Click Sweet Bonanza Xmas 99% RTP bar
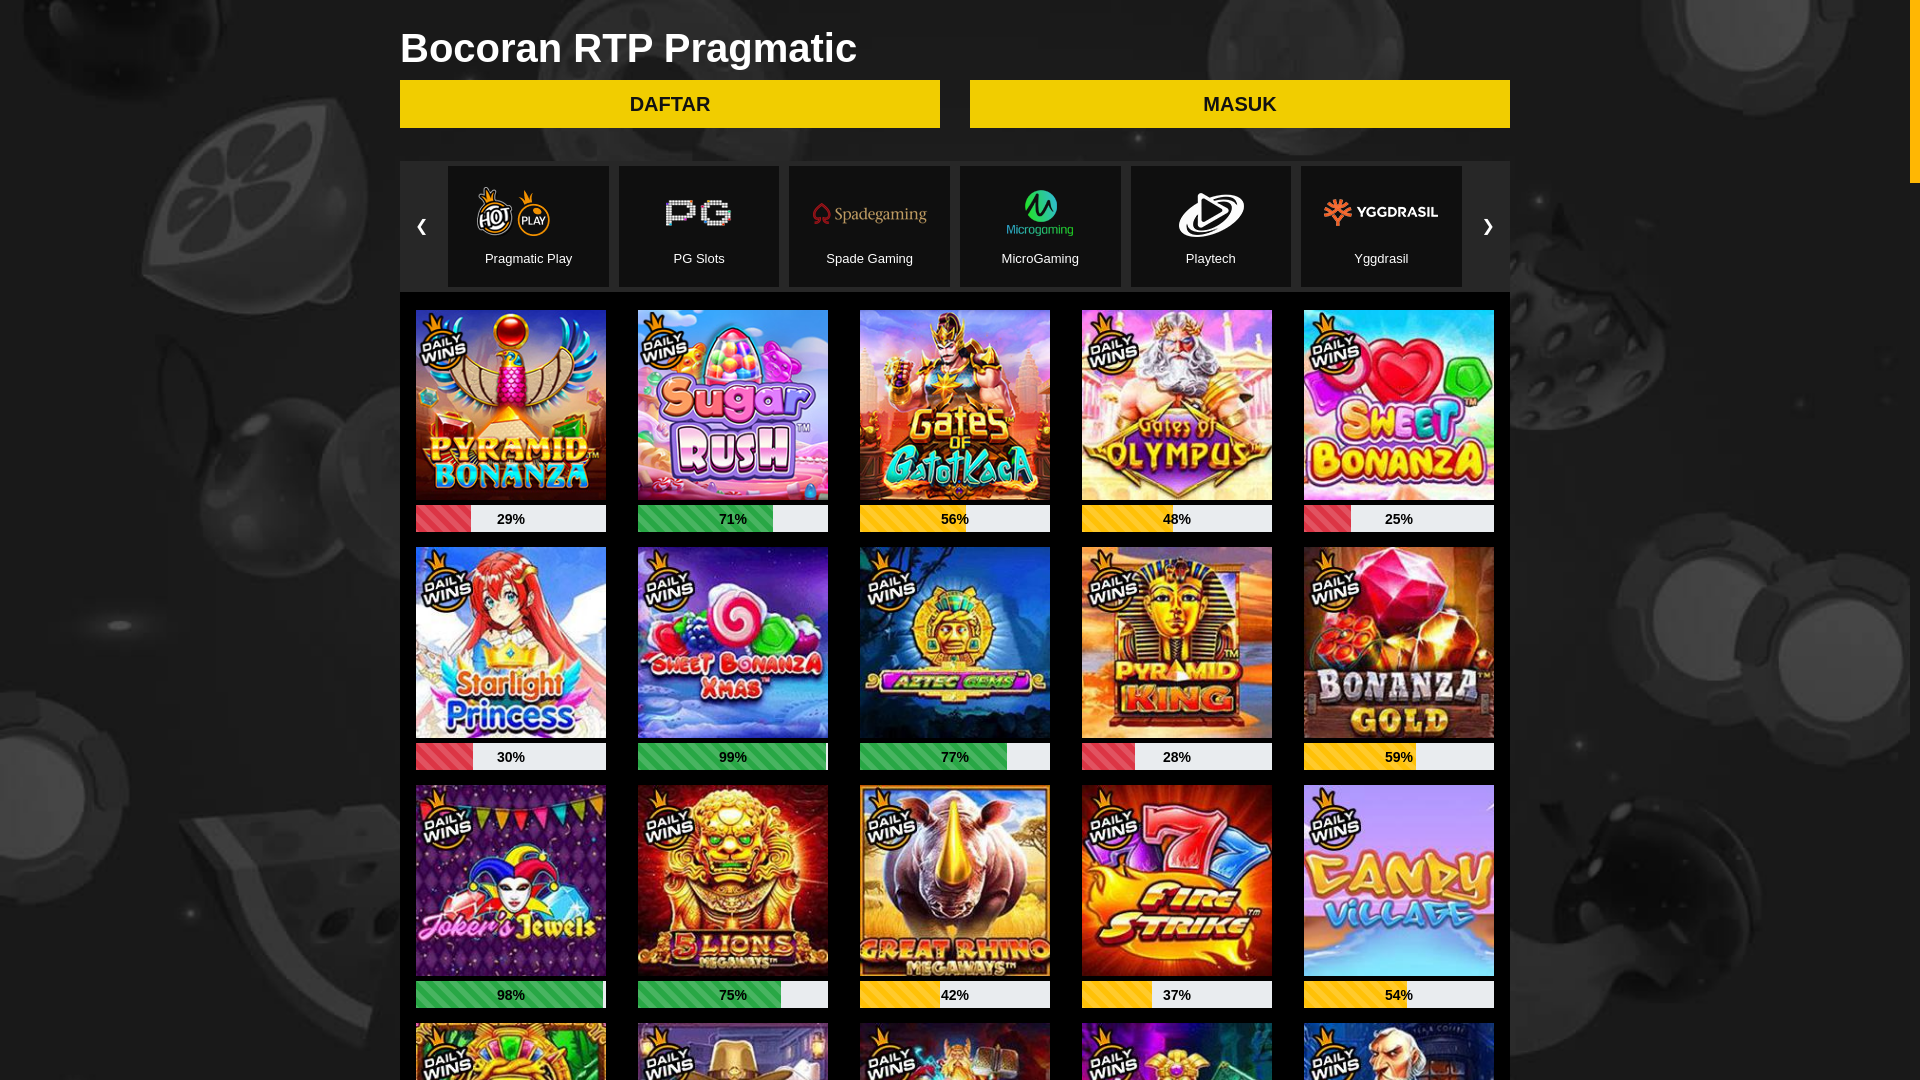Viewport: 1920px width, 1080px height. pos(733,757)
